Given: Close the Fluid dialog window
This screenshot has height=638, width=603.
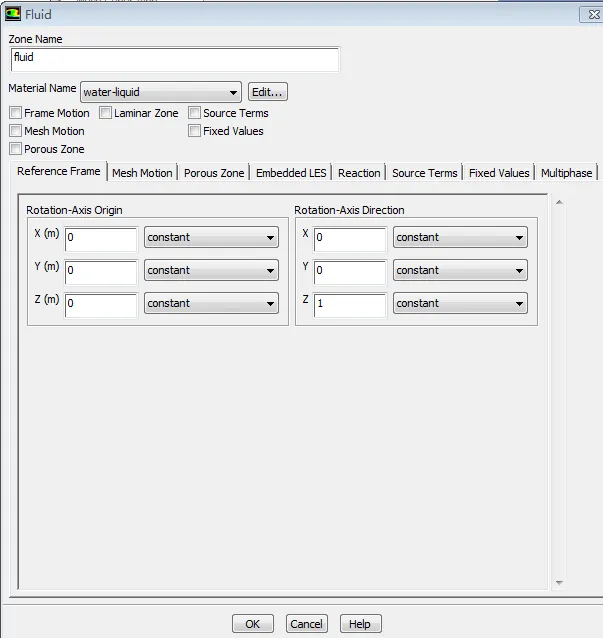Looking at the screenshot, I should (593, 15).
